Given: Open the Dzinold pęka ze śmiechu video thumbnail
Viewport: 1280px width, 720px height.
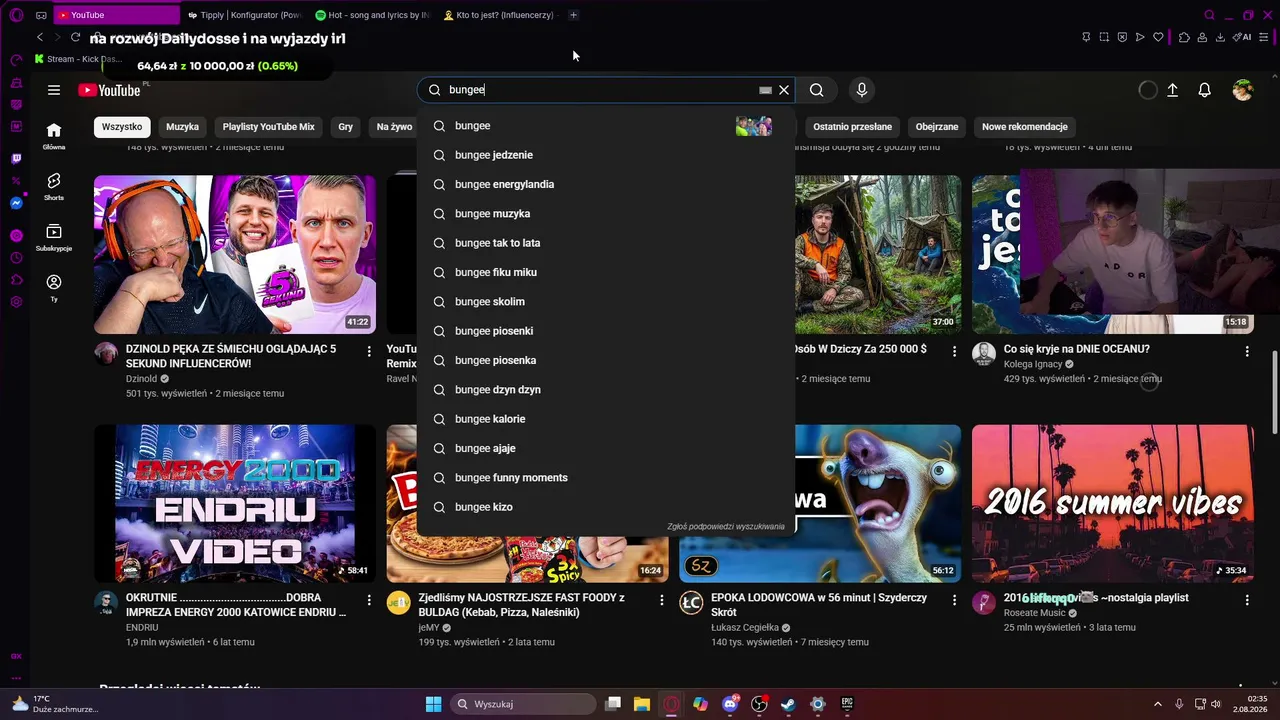Looking at the screenshot, I should pos(235,255).
